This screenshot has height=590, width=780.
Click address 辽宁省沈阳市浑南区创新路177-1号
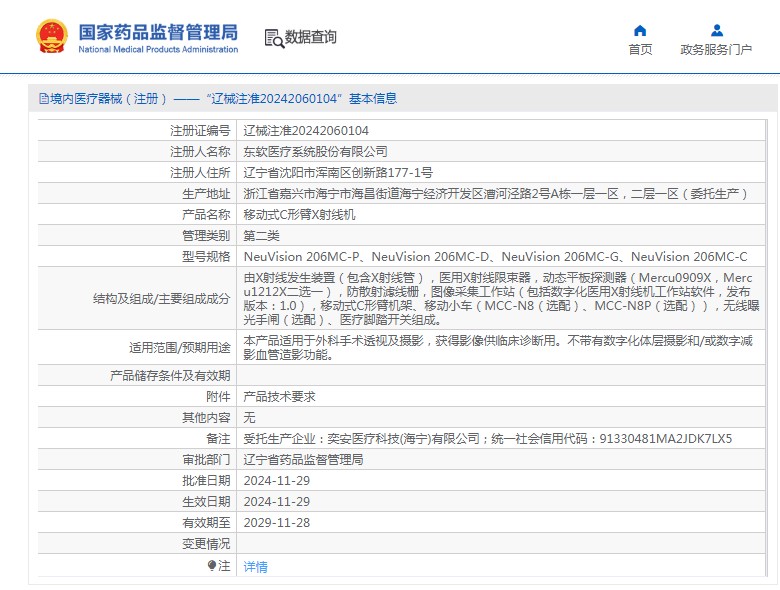pyautogui.click(x=338, y=173)
